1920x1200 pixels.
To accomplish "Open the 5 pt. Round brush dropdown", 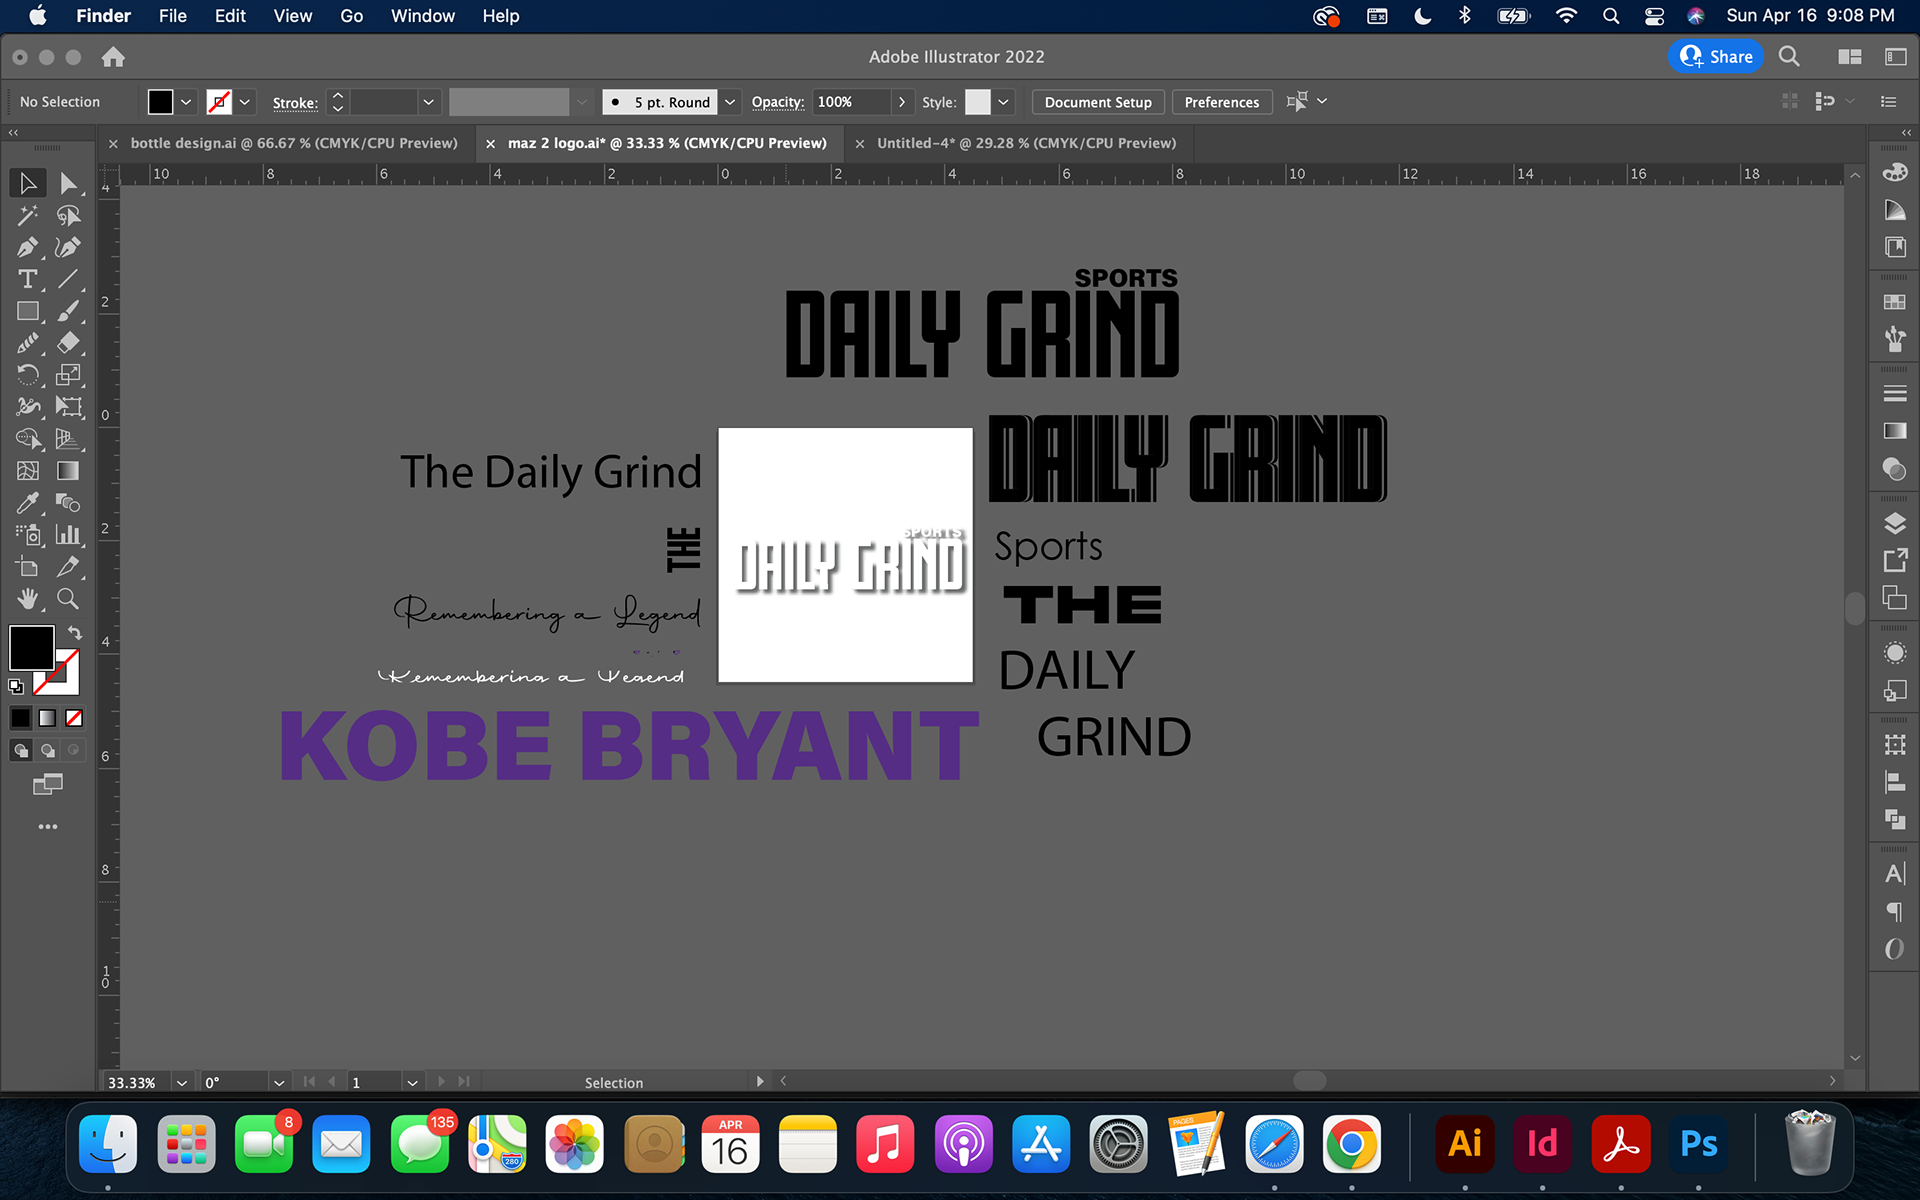I will tap(730, 102).
